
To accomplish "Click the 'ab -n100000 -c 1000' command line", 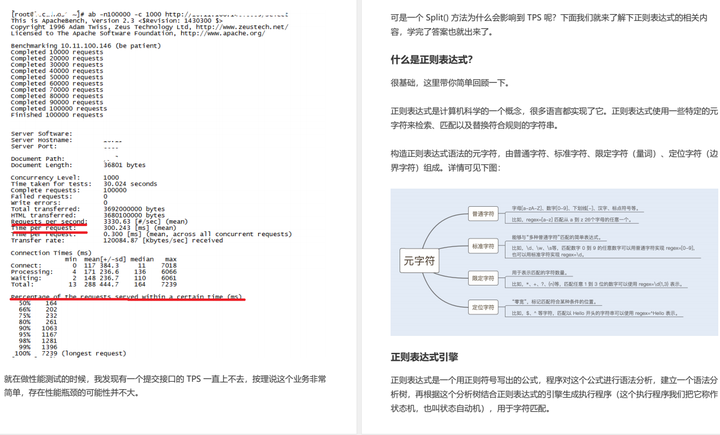I will (150, 14).
